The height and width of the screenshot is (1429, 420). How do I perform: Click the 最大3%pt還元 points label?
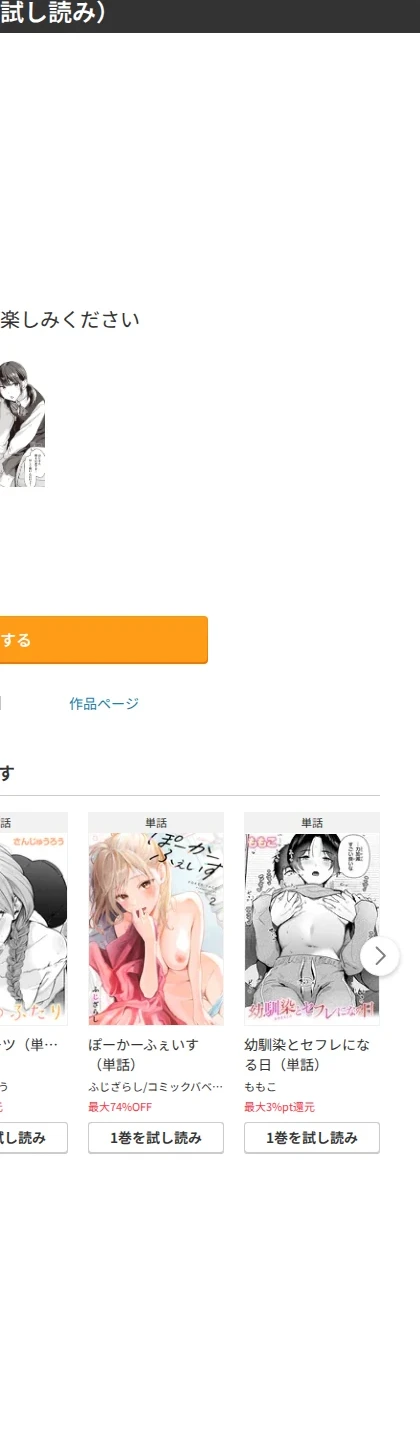tap(279, 1107)
